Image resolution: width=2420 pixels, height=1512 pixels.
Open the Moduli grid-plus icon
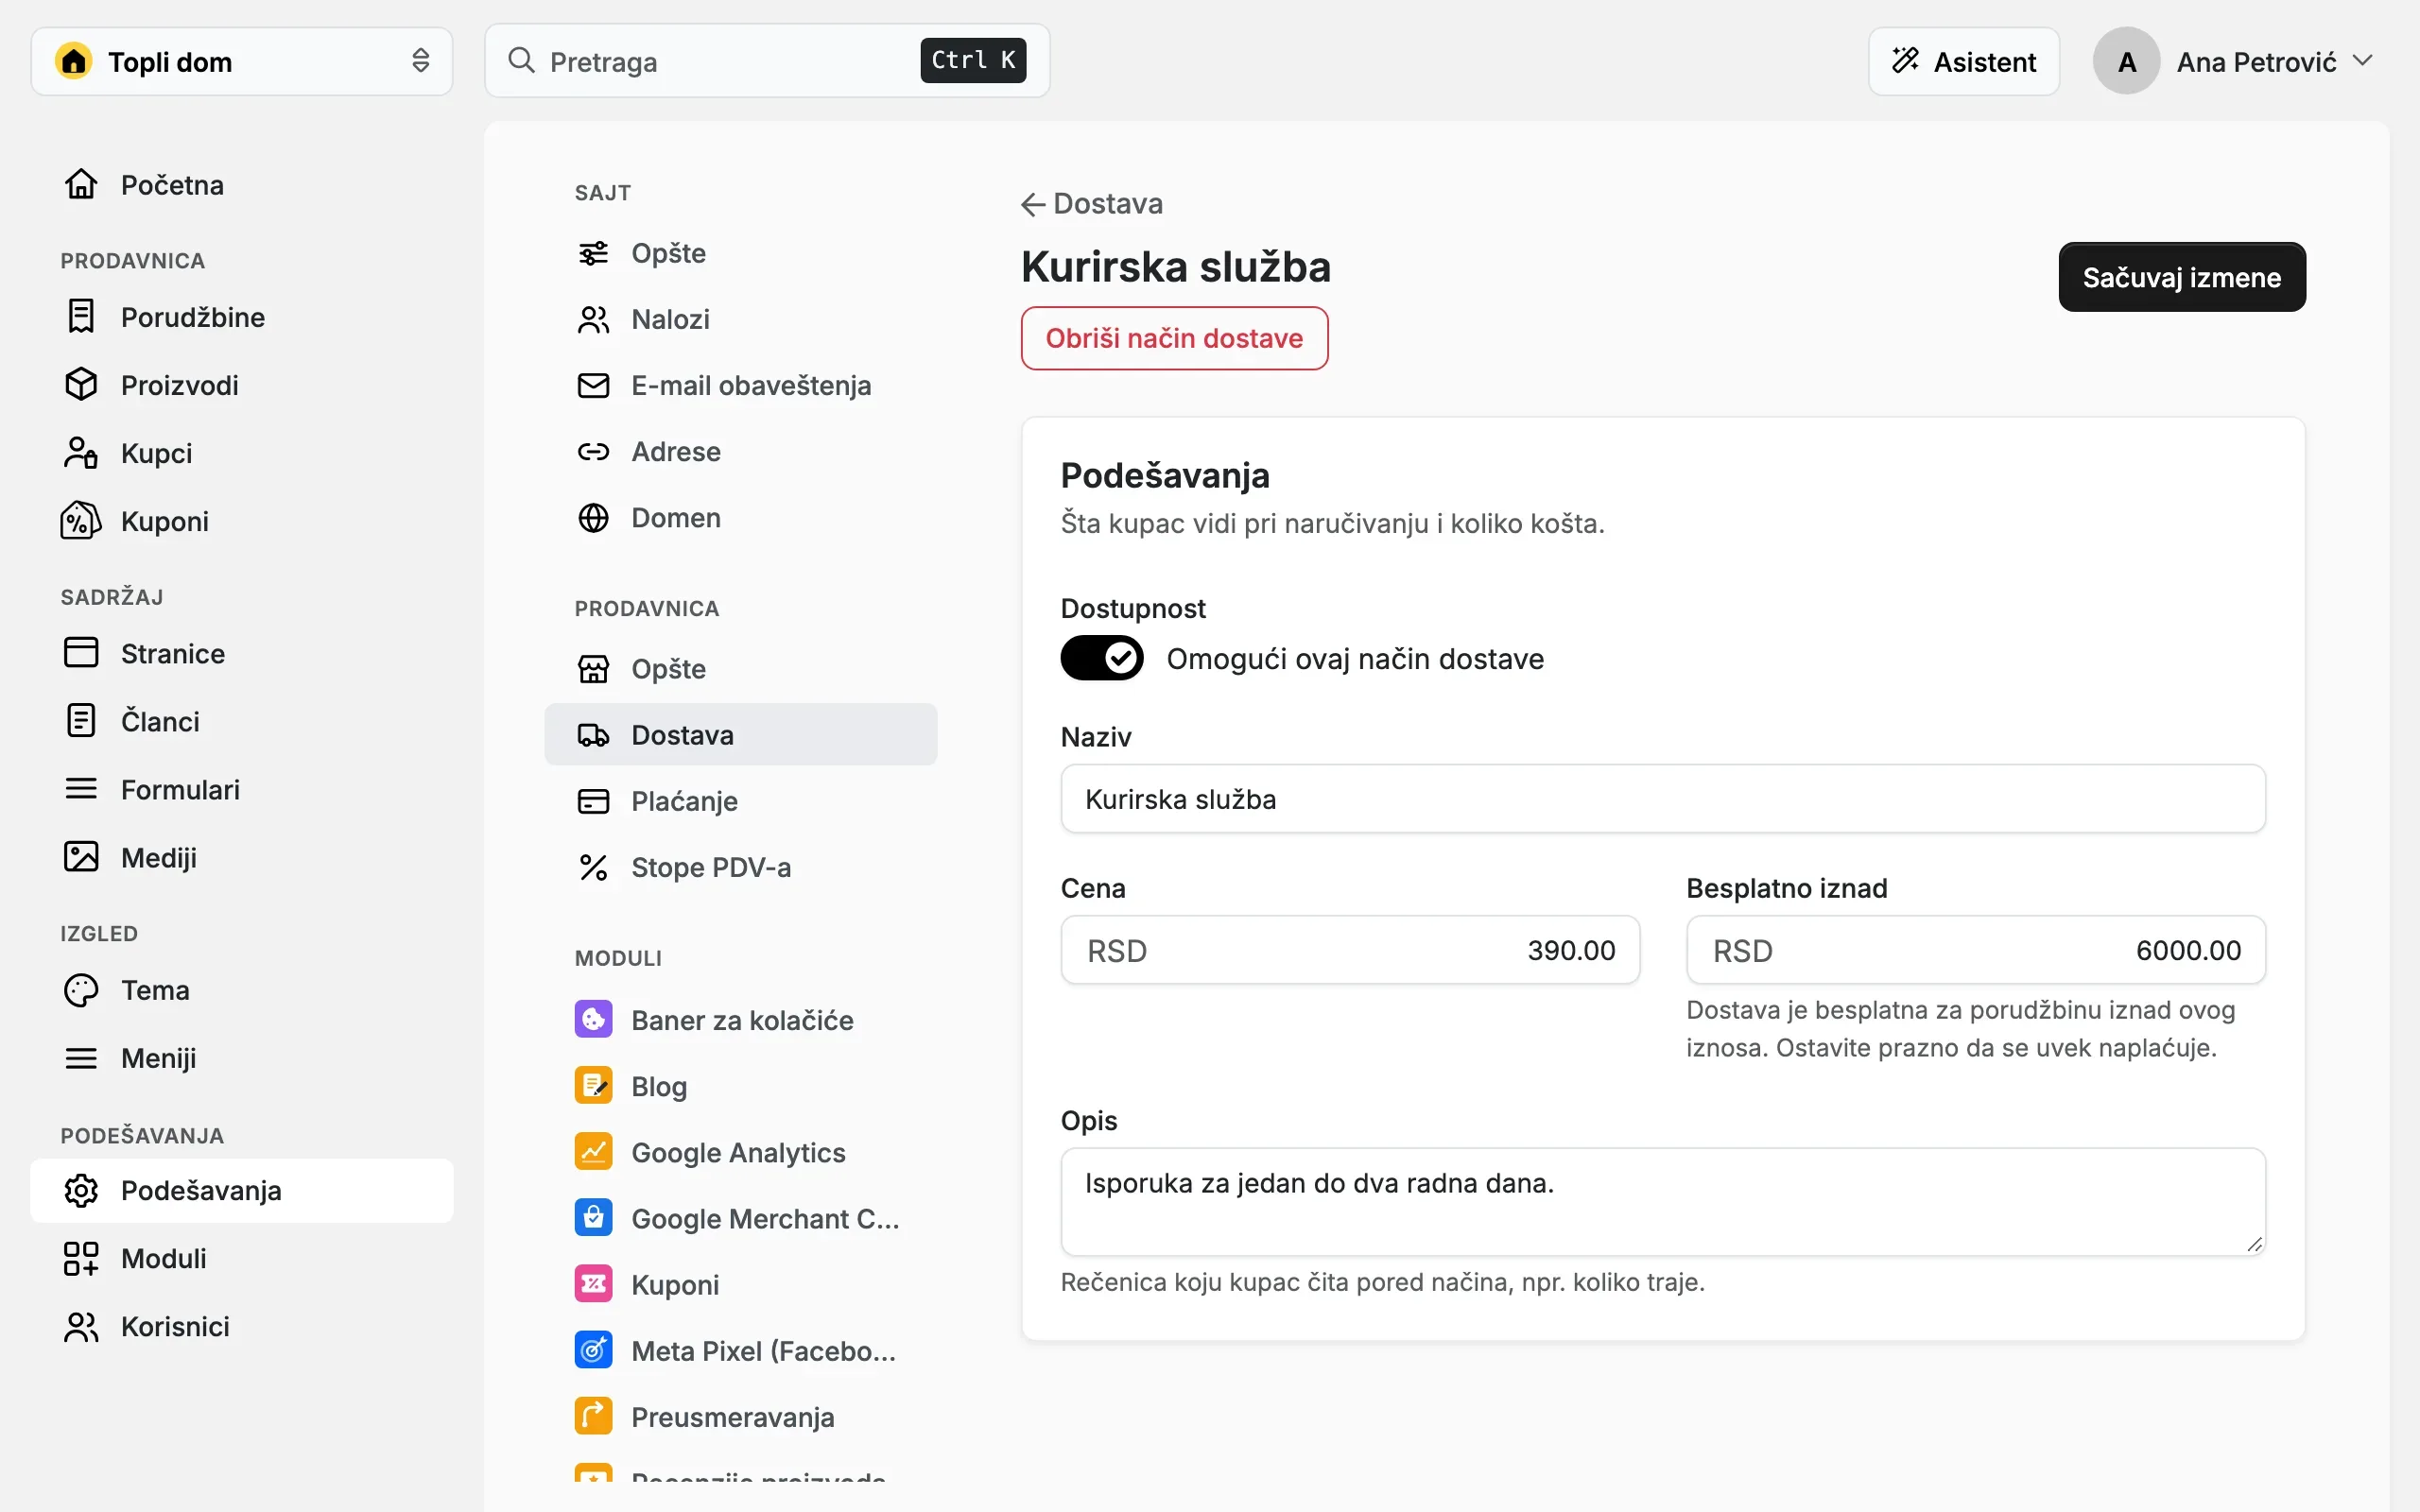pos(81,1258)
